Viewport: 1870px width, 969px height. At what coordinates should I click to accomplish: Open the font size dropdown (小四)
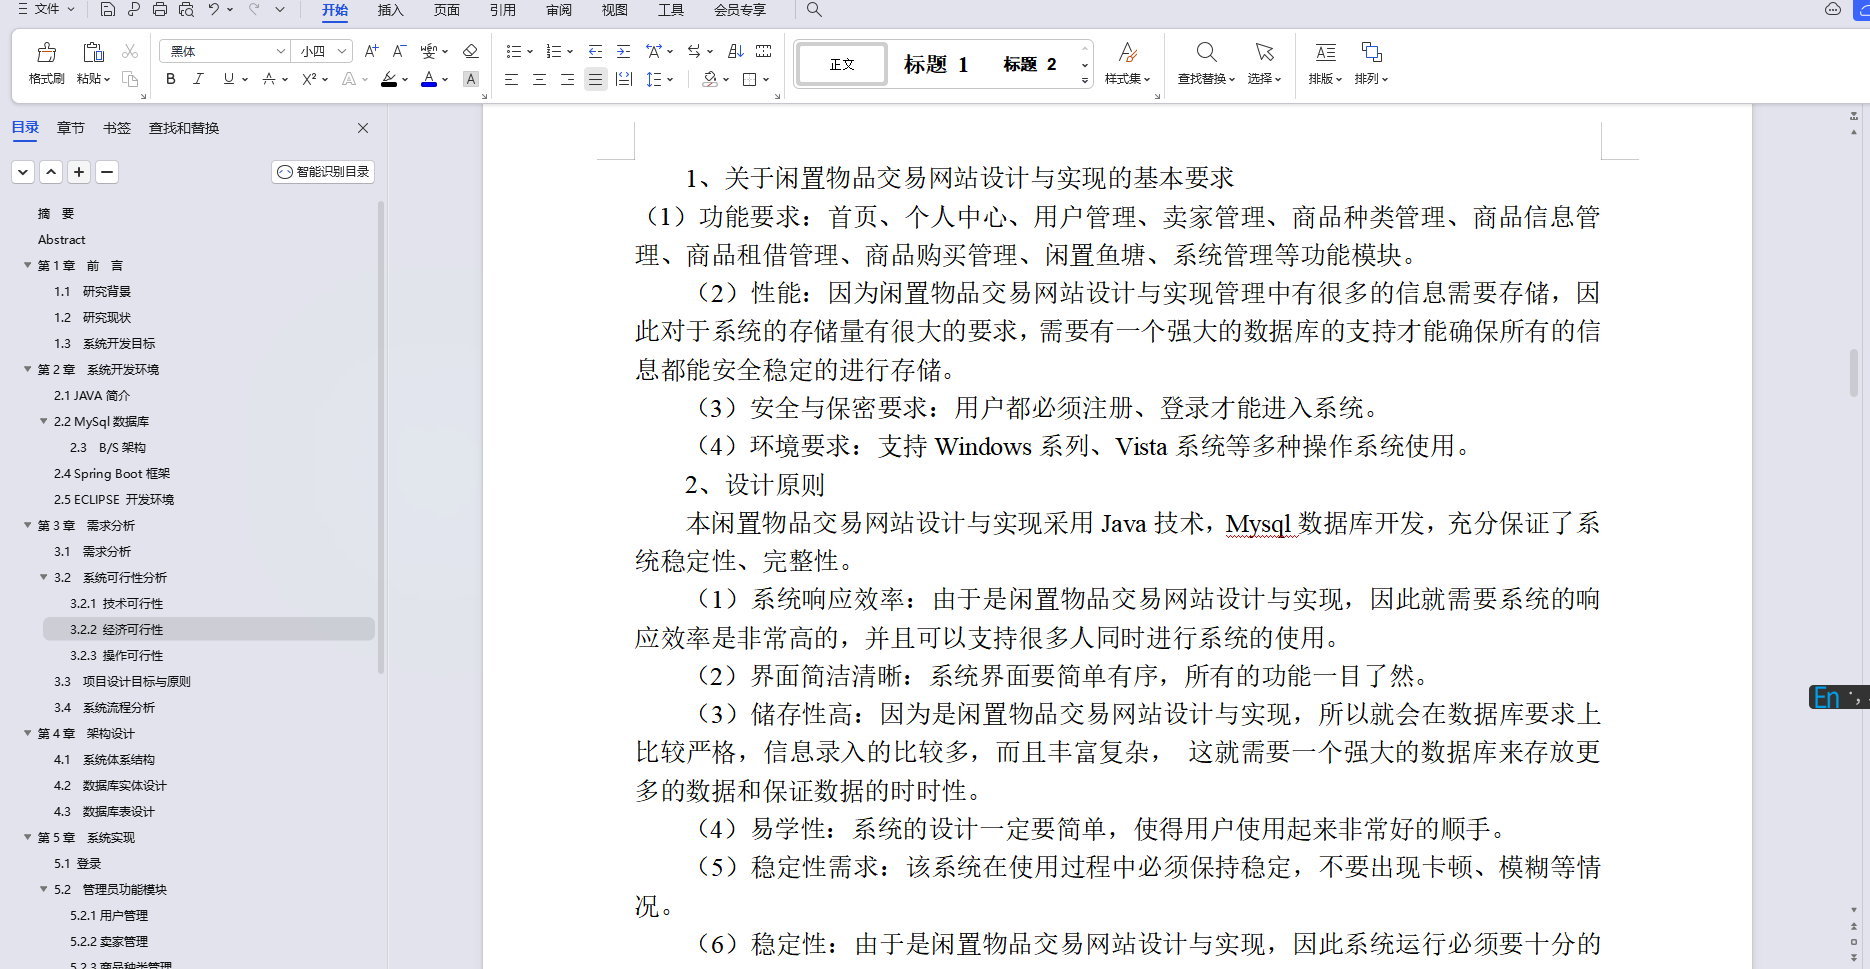tap(342, 51)
